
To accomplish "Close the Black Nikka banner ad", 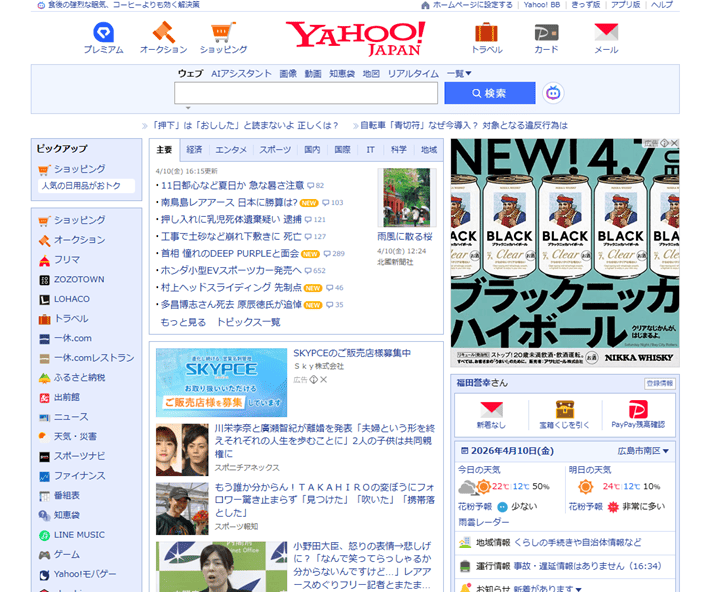I will (674, 143).
